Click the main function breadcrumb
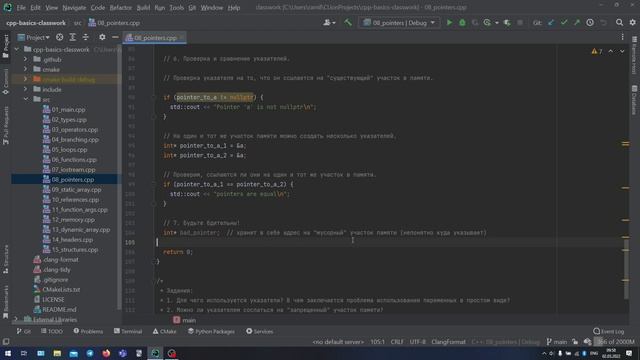This screenshot has height=360, width=640. point(184,320)
